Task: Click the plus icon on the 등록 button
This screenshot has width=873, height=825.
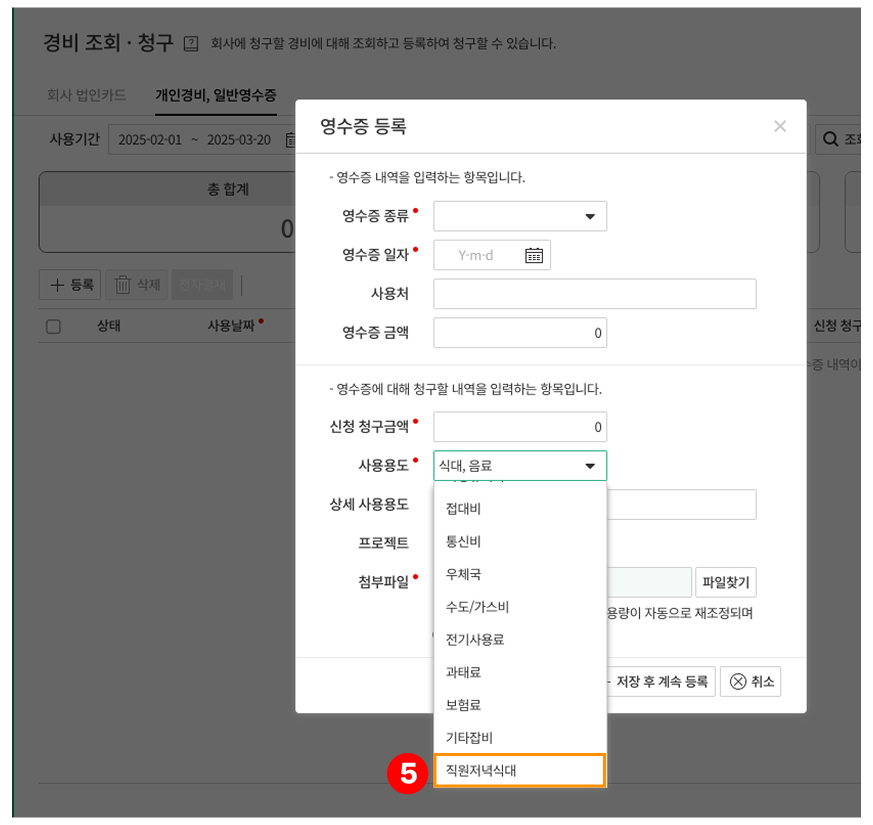Action: [56, 284]
